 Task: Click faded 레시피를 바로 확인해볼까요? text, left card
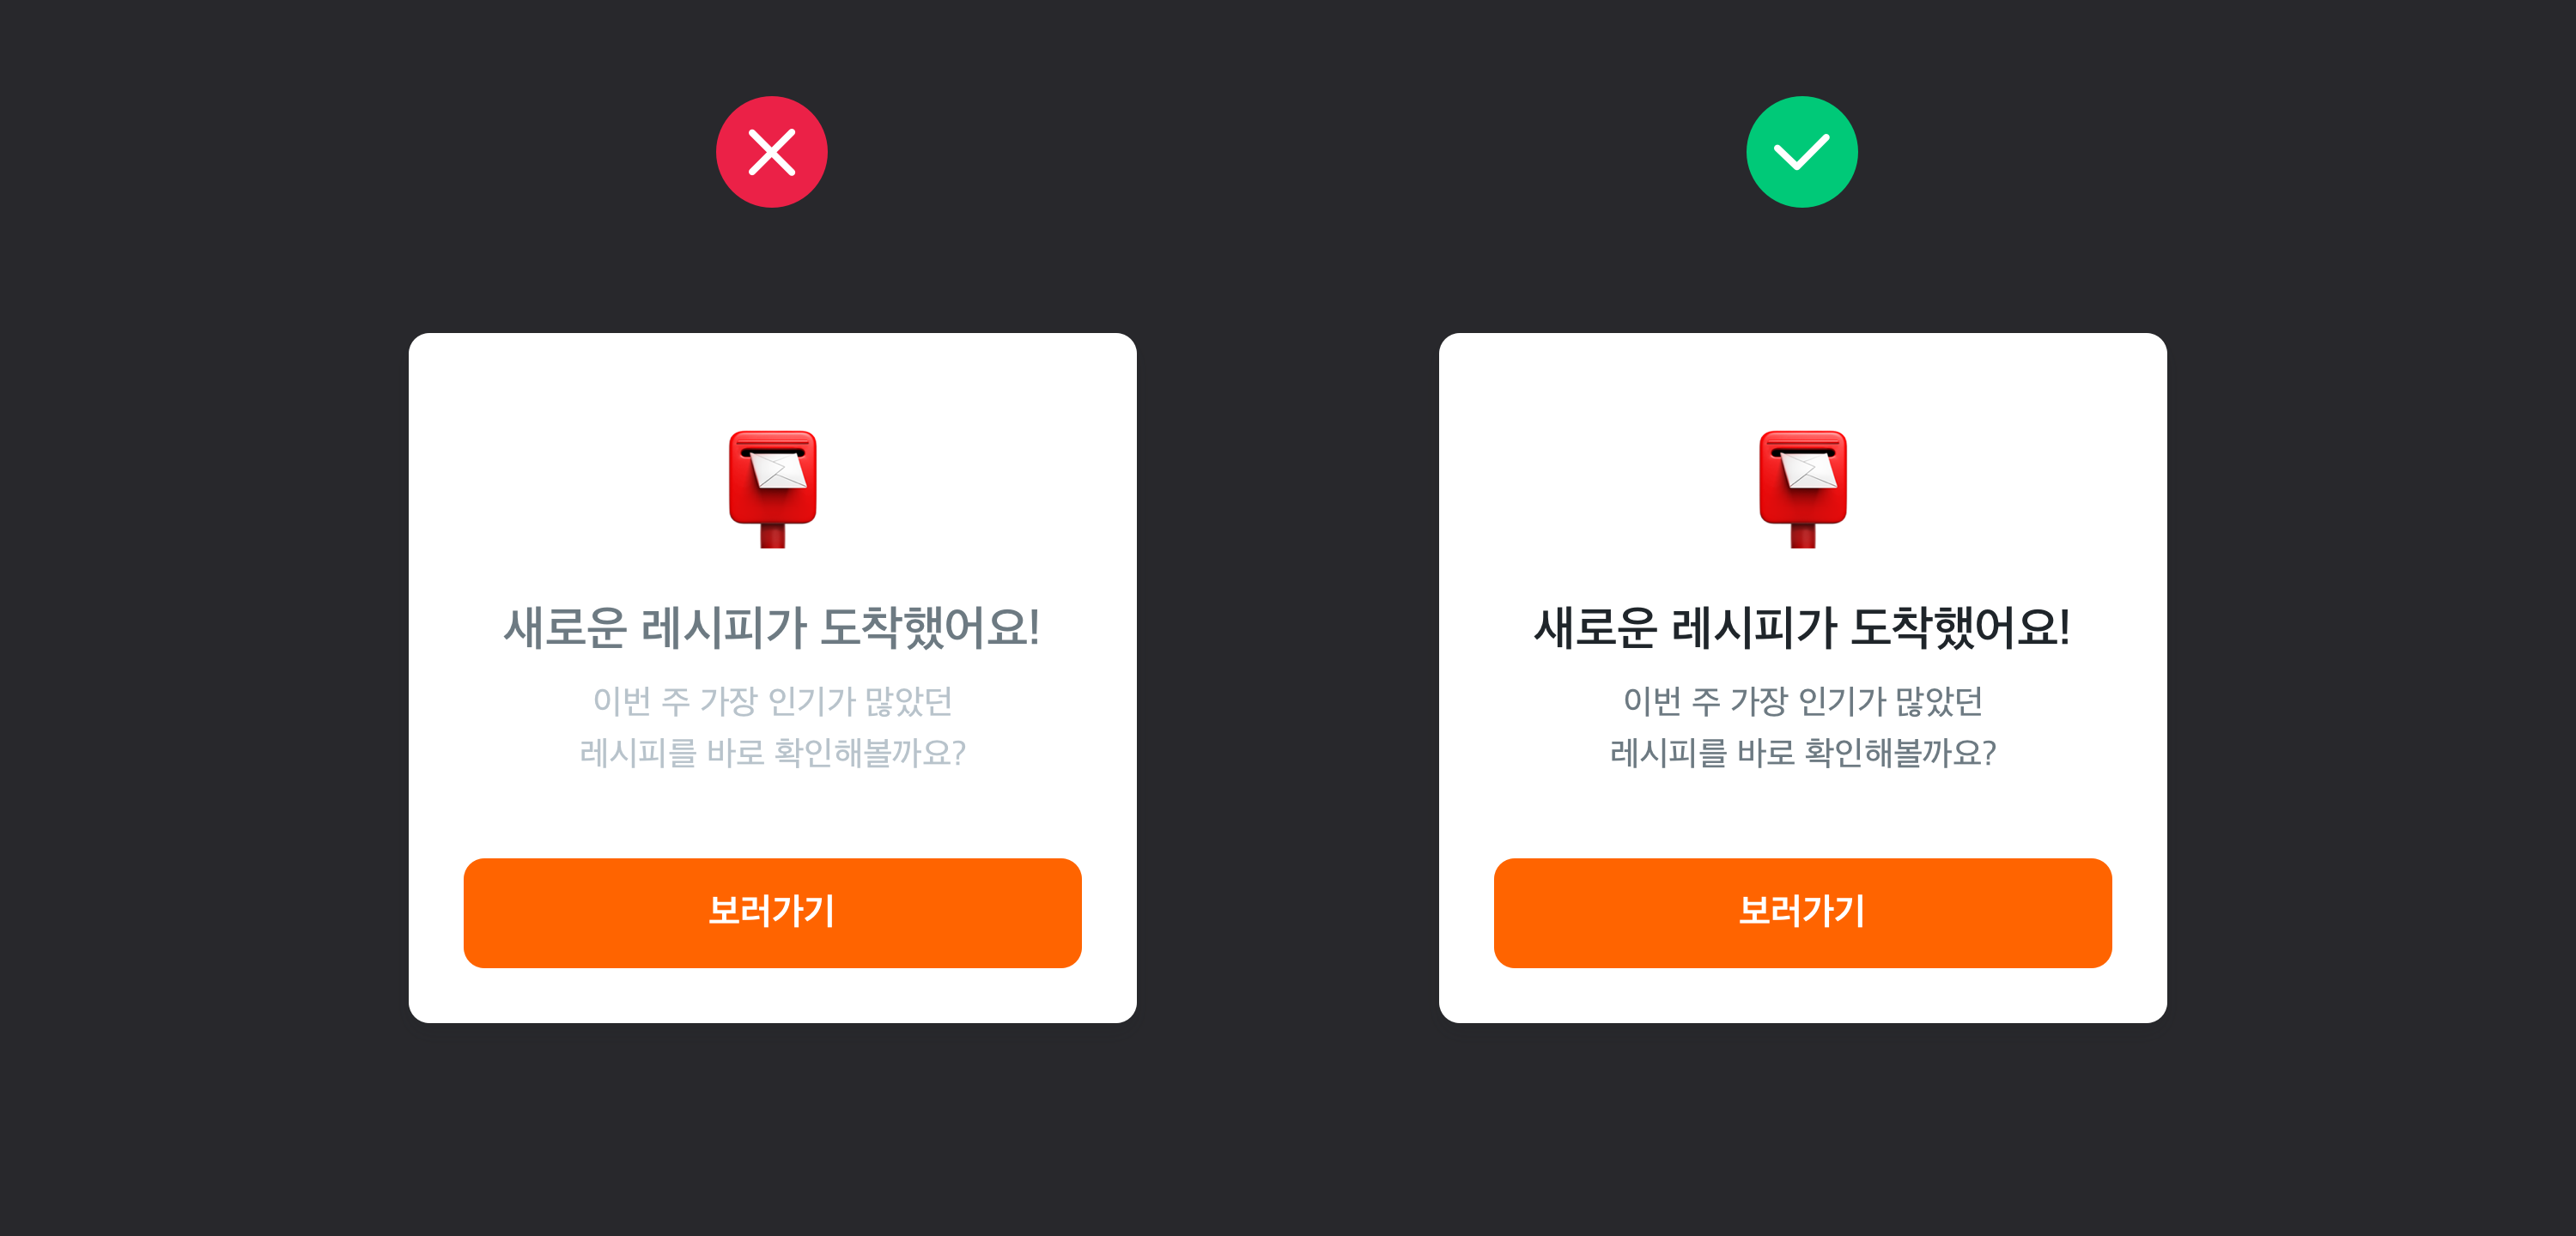[771, 752]
